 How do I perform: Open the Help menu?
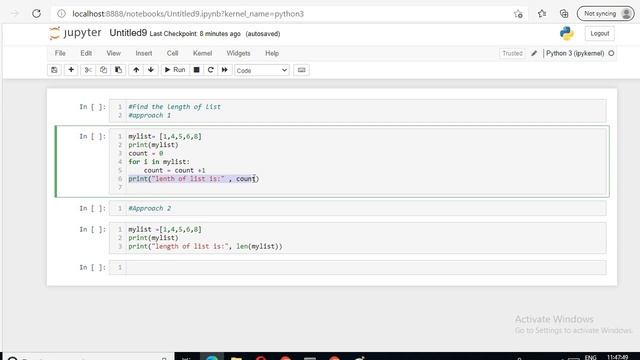(272, 53)
